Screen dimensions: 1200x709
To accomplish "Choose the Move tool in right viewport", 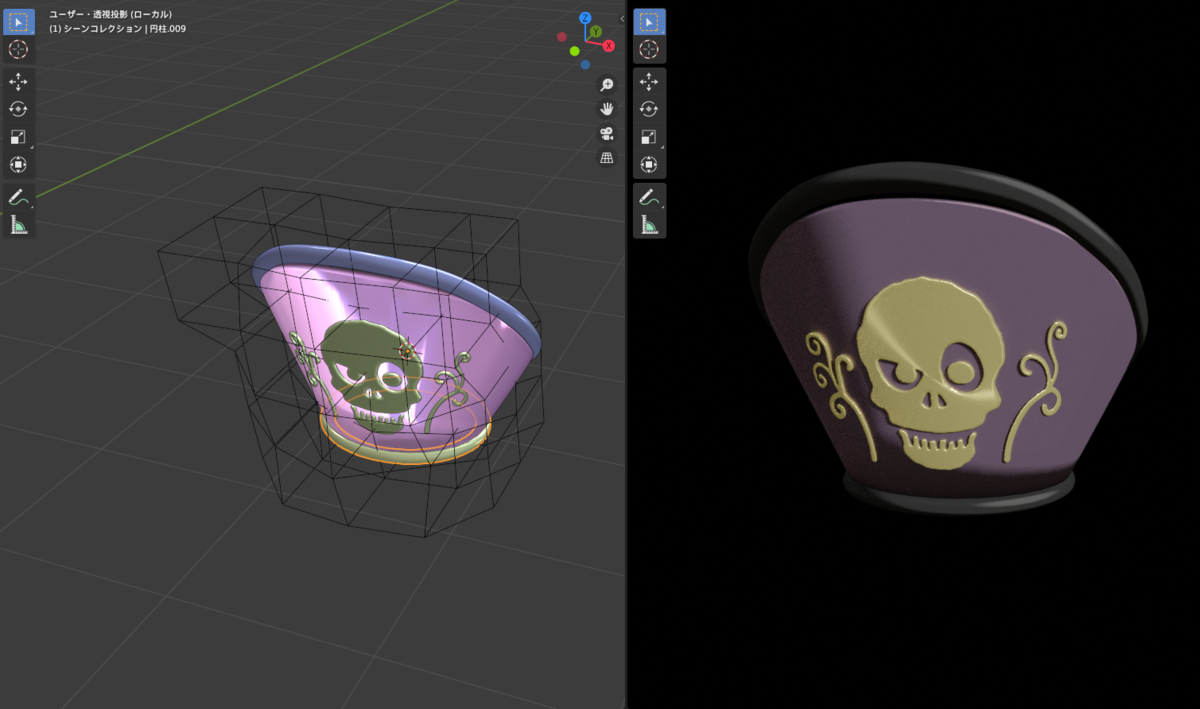I will (x=649, y=82).
